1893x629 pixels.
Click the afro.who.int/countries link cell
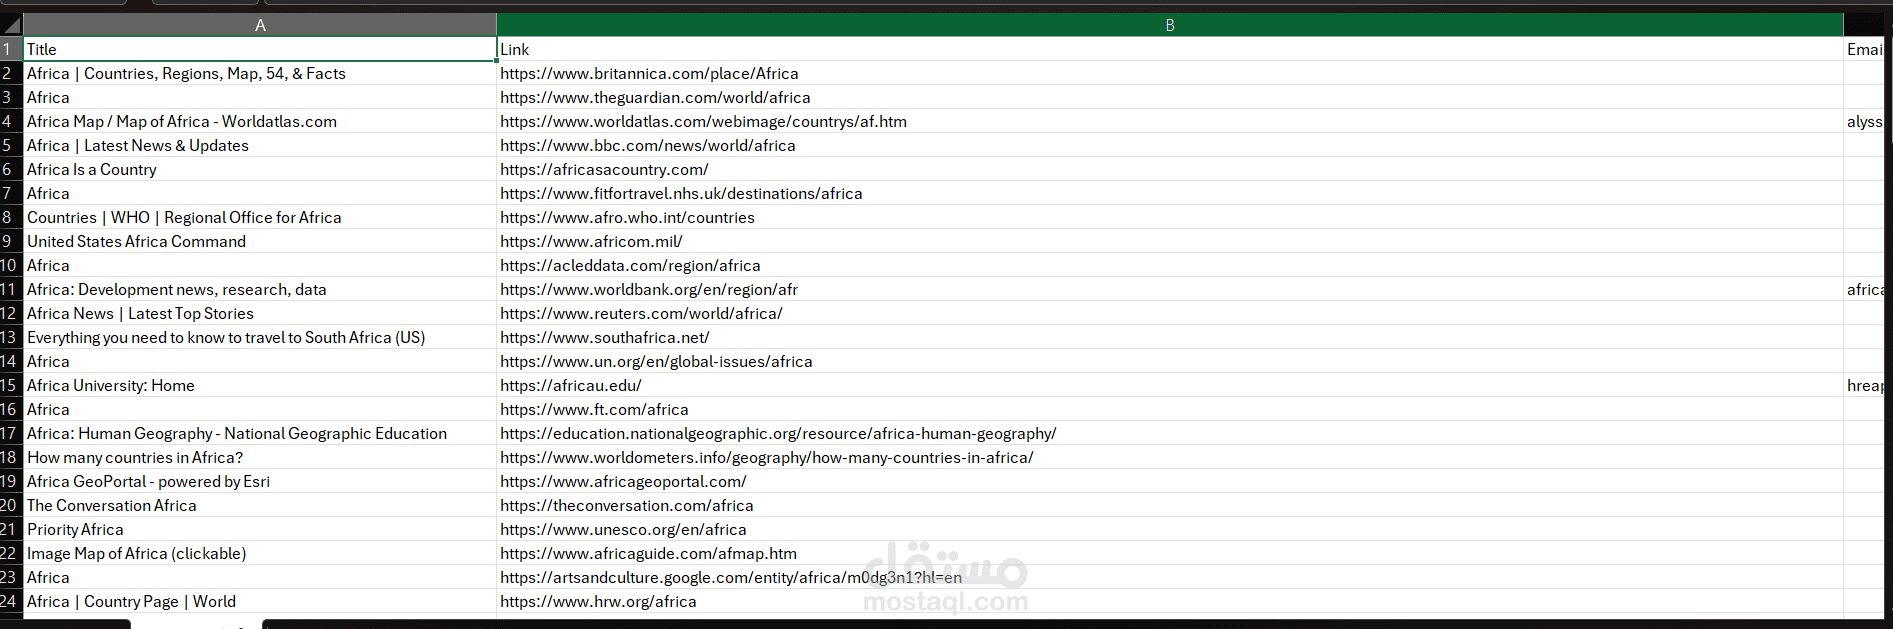pyautogui.click(x=1170, y=217)
